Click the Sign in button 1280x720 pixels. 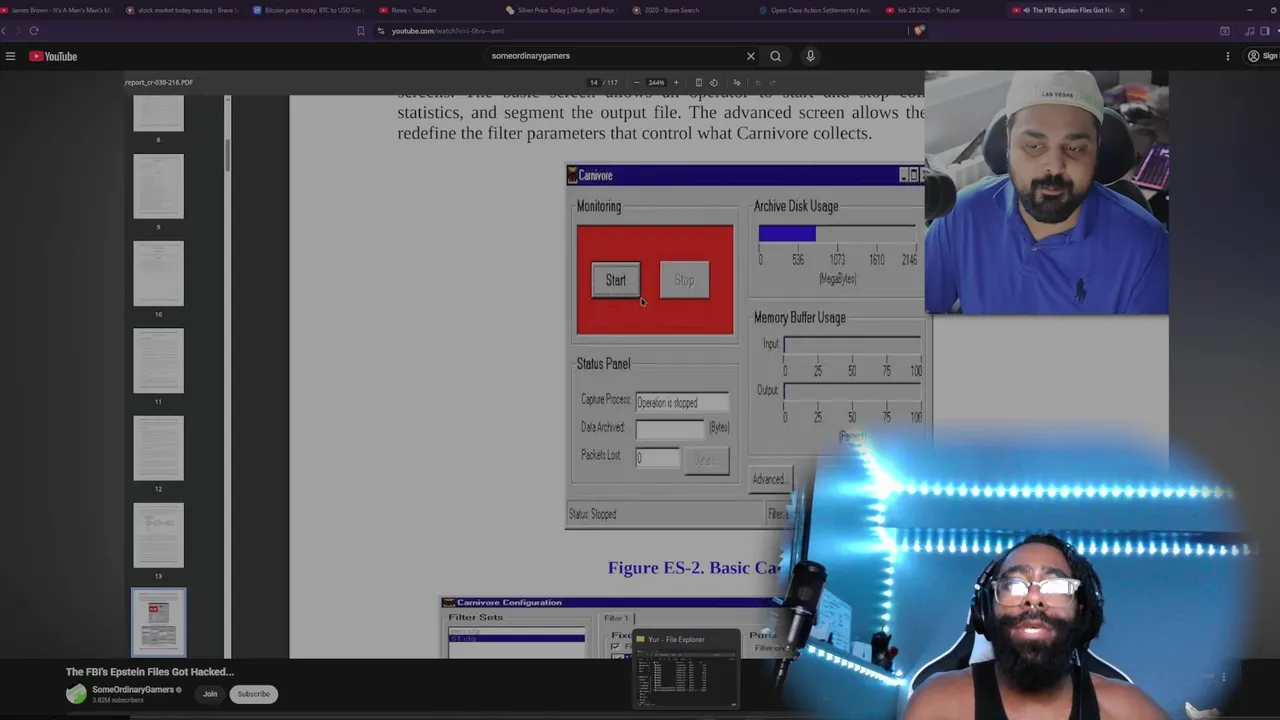1262,56
